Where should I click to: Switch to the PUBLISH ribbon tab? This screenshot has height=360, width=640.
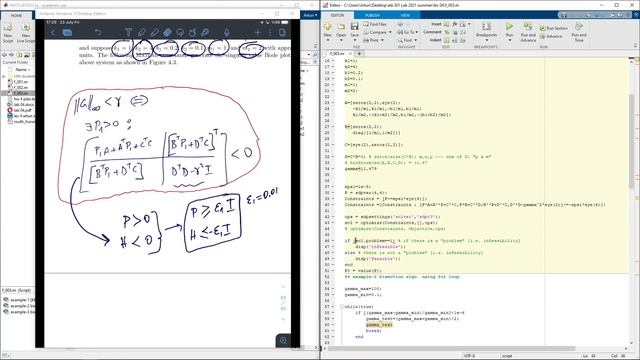click(371, 15)
